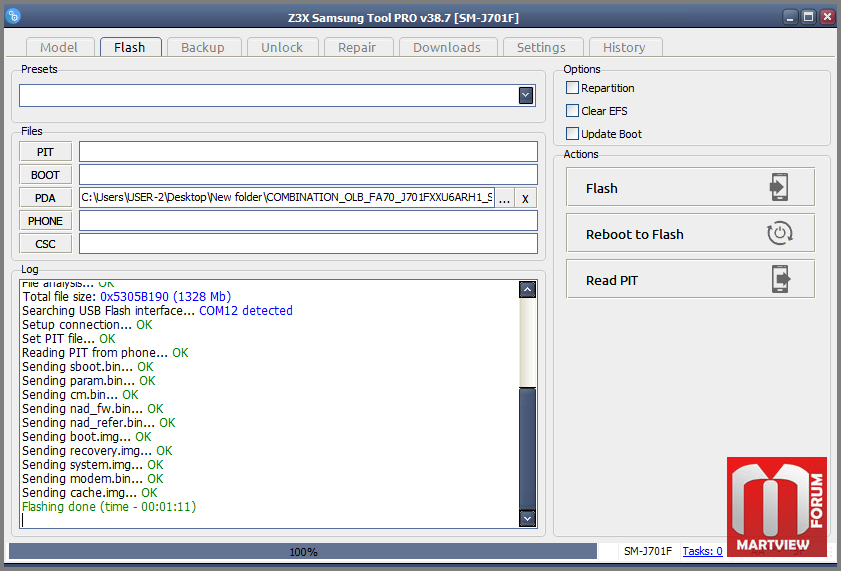Open the Backup tab
This screenshot has height=571, width=841.
tap(203, 47)
